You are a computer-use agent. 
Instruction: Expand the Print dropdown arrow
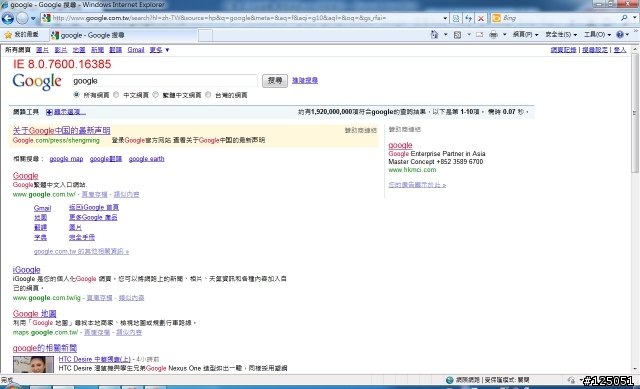pos(504,35)
